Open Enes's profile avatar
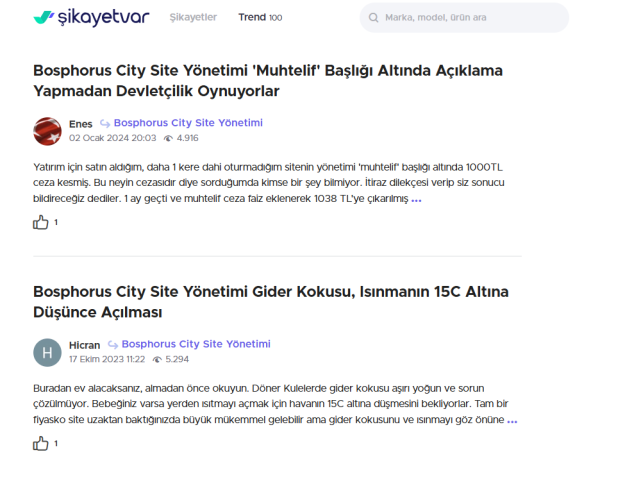The width and height of the screenshot is (641, 477). (x=47, y=131)
